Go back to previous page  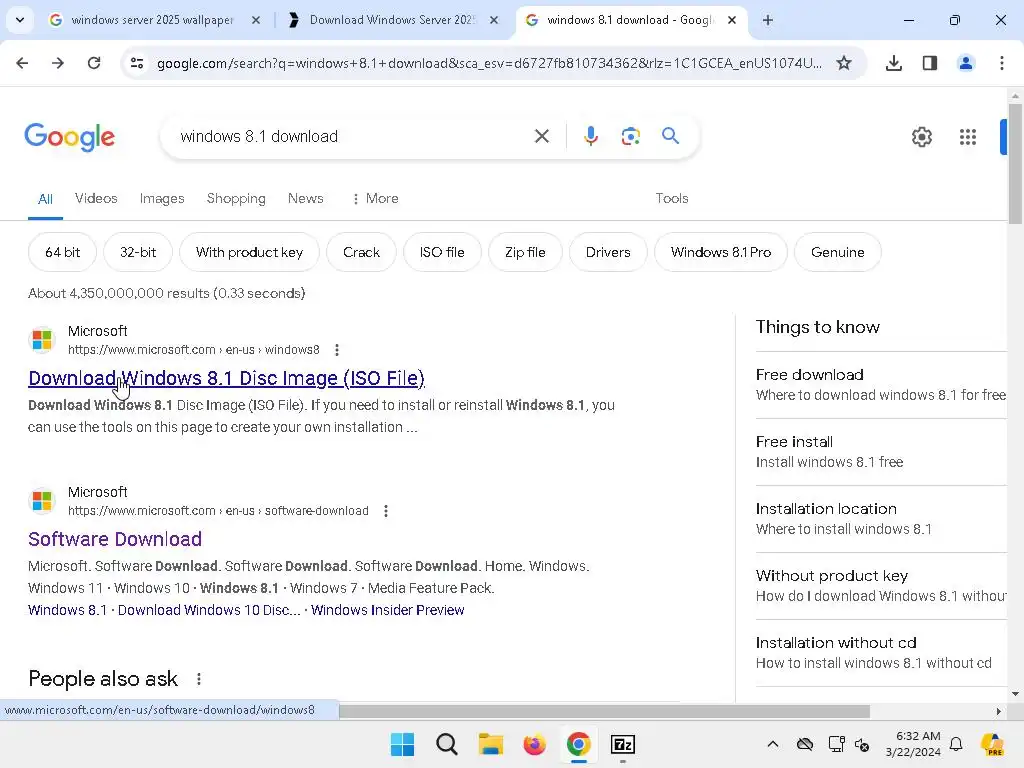[22, 63]
